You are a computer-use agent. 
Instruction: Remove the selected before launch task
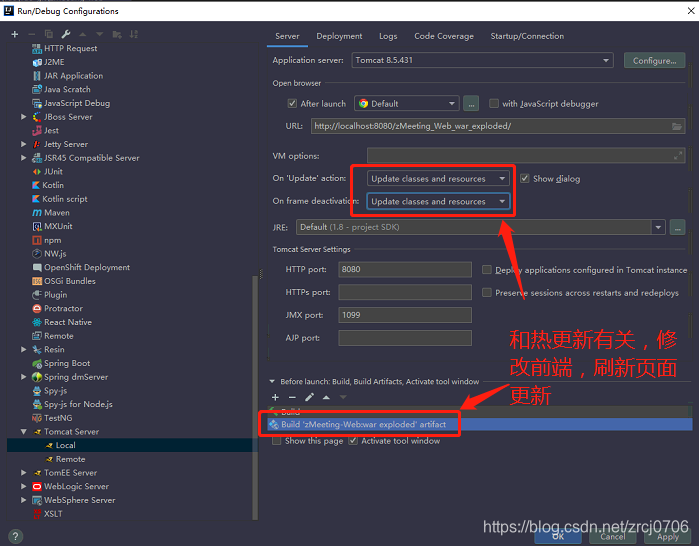click(x=292, y=397)
